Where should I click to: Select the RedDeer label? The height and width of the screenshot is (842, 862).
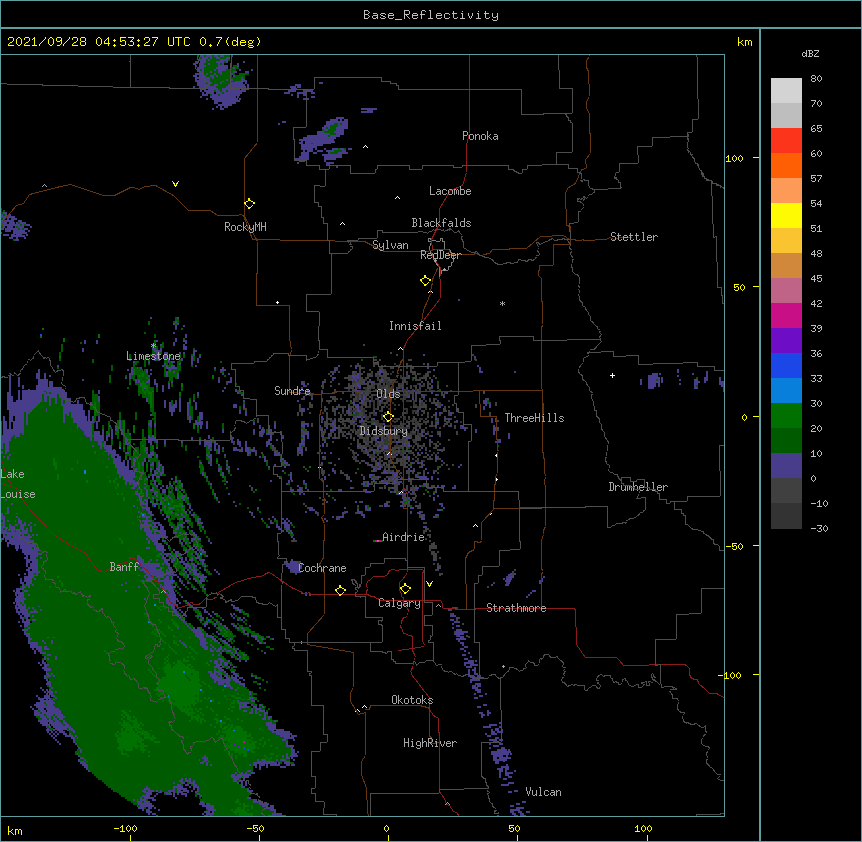(440, 255)
